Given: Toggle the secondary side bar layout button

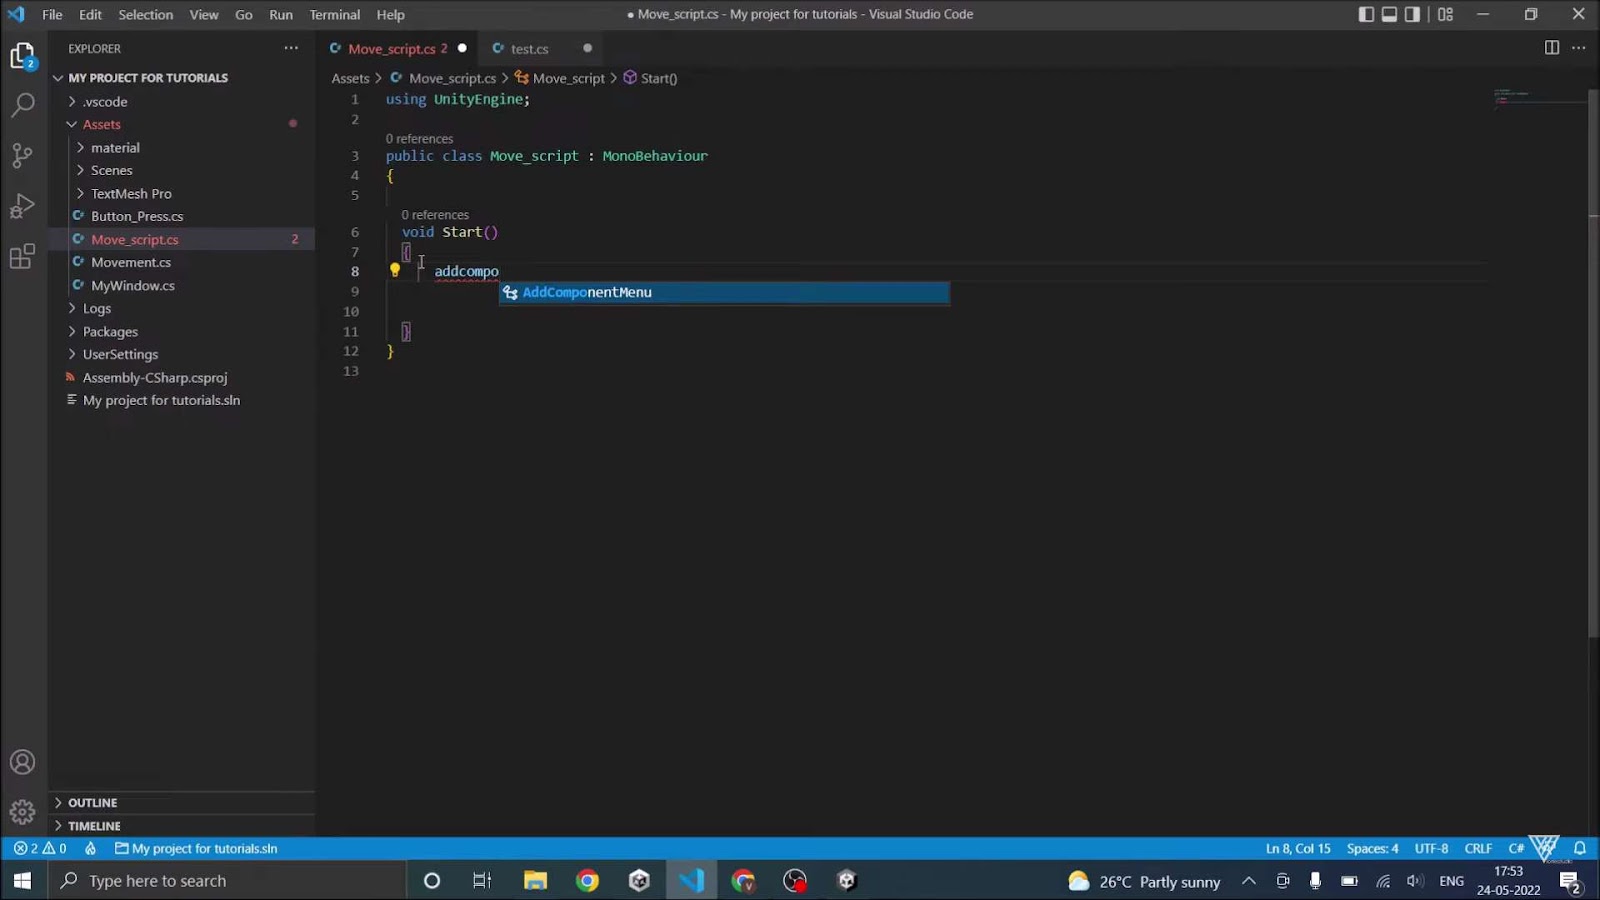Looking at the screenshot, I should 1412,14.
